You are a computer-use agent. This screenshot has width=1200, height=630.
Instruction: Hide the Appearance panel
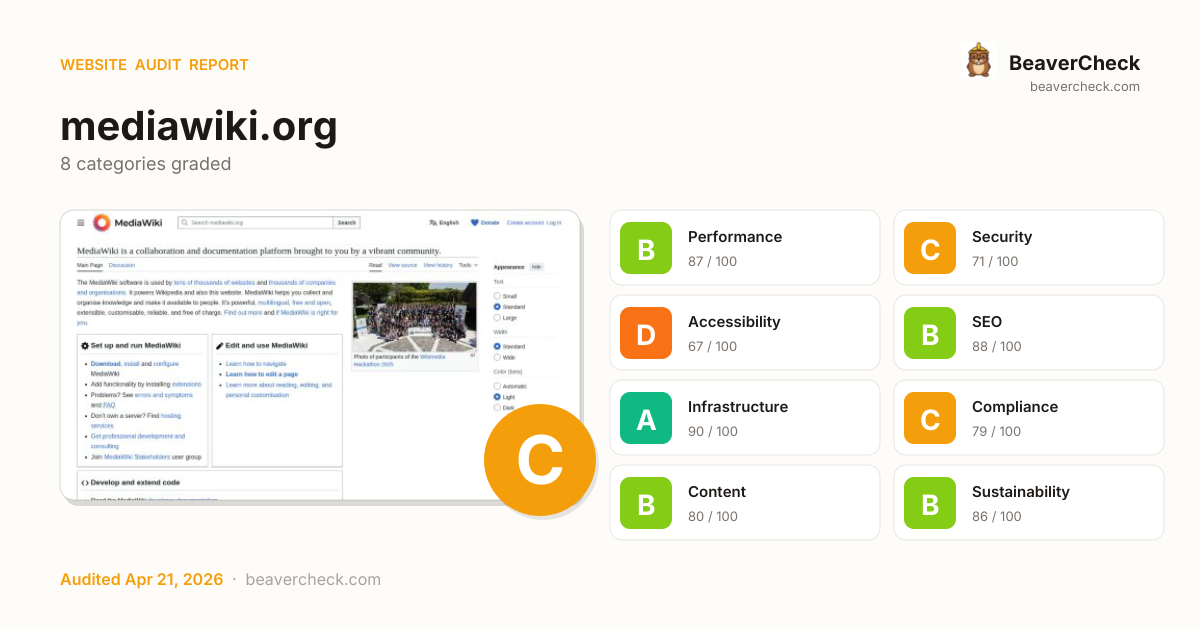coord(536,267)
